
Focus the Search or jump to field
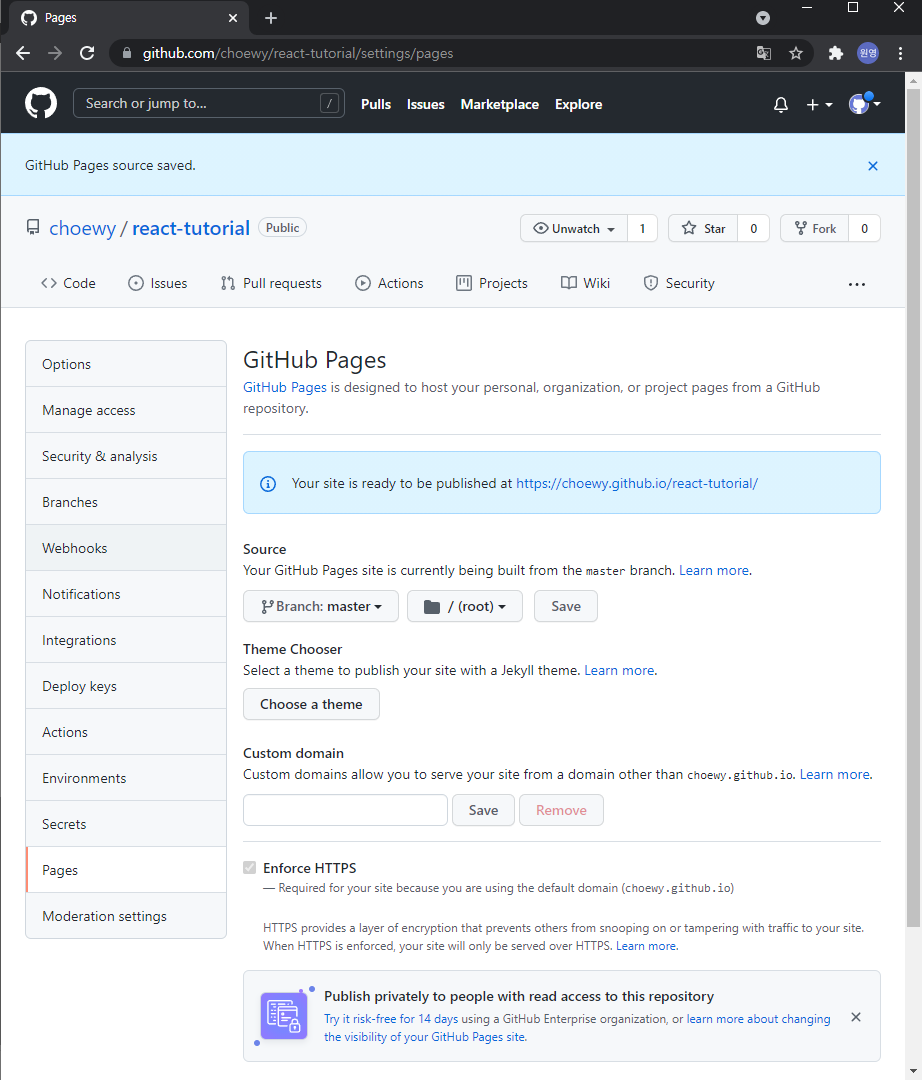coord(209,103)
